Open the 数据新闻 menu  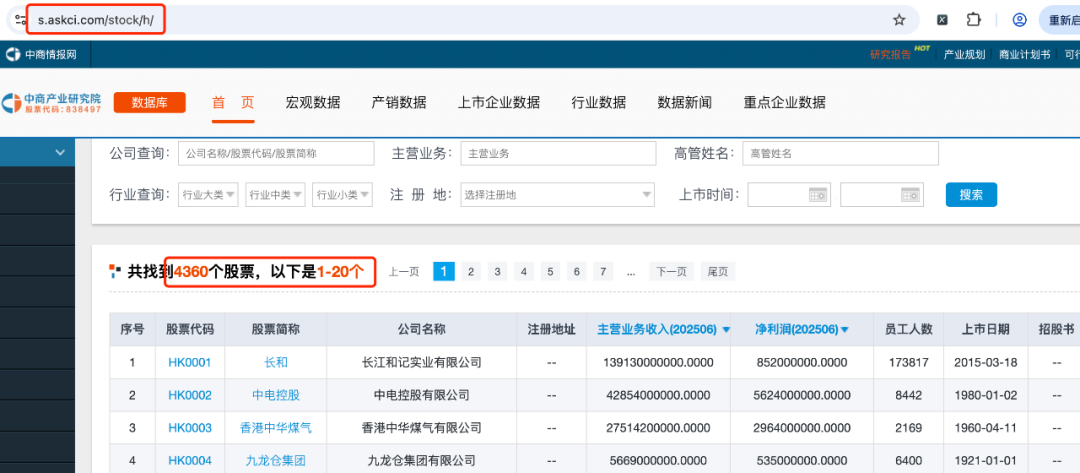[x=685, y=103]
